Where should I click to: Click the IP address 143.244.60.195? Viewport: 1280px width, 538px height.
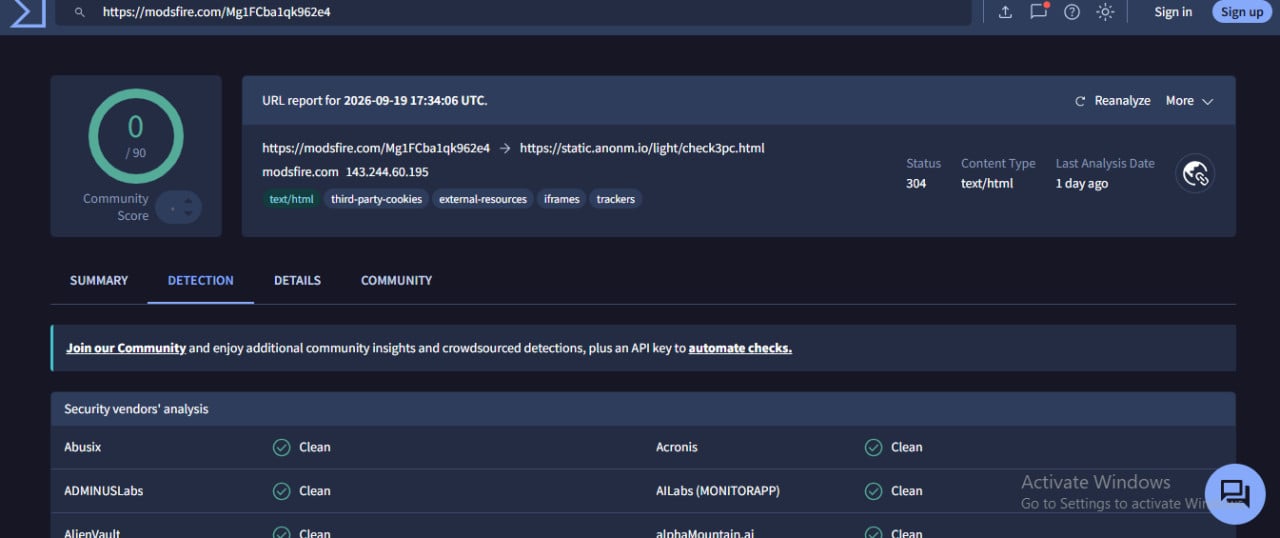387,172
